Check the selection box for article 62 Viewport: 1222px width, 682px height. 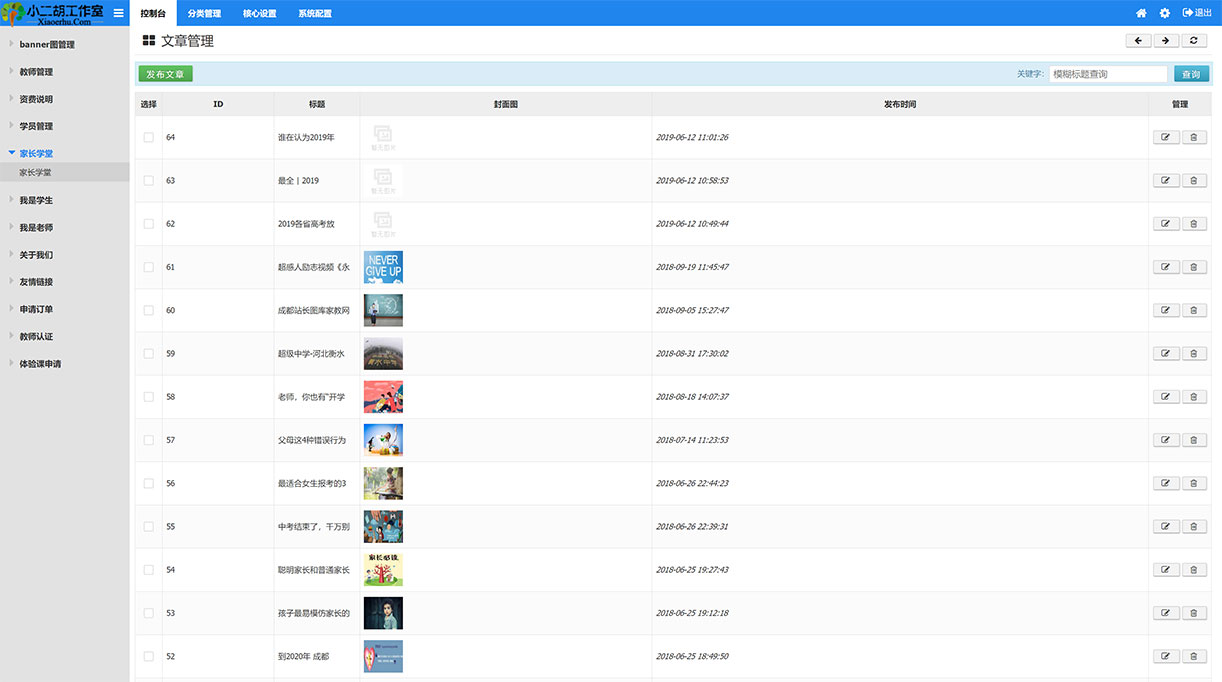[x=148, y=223]
